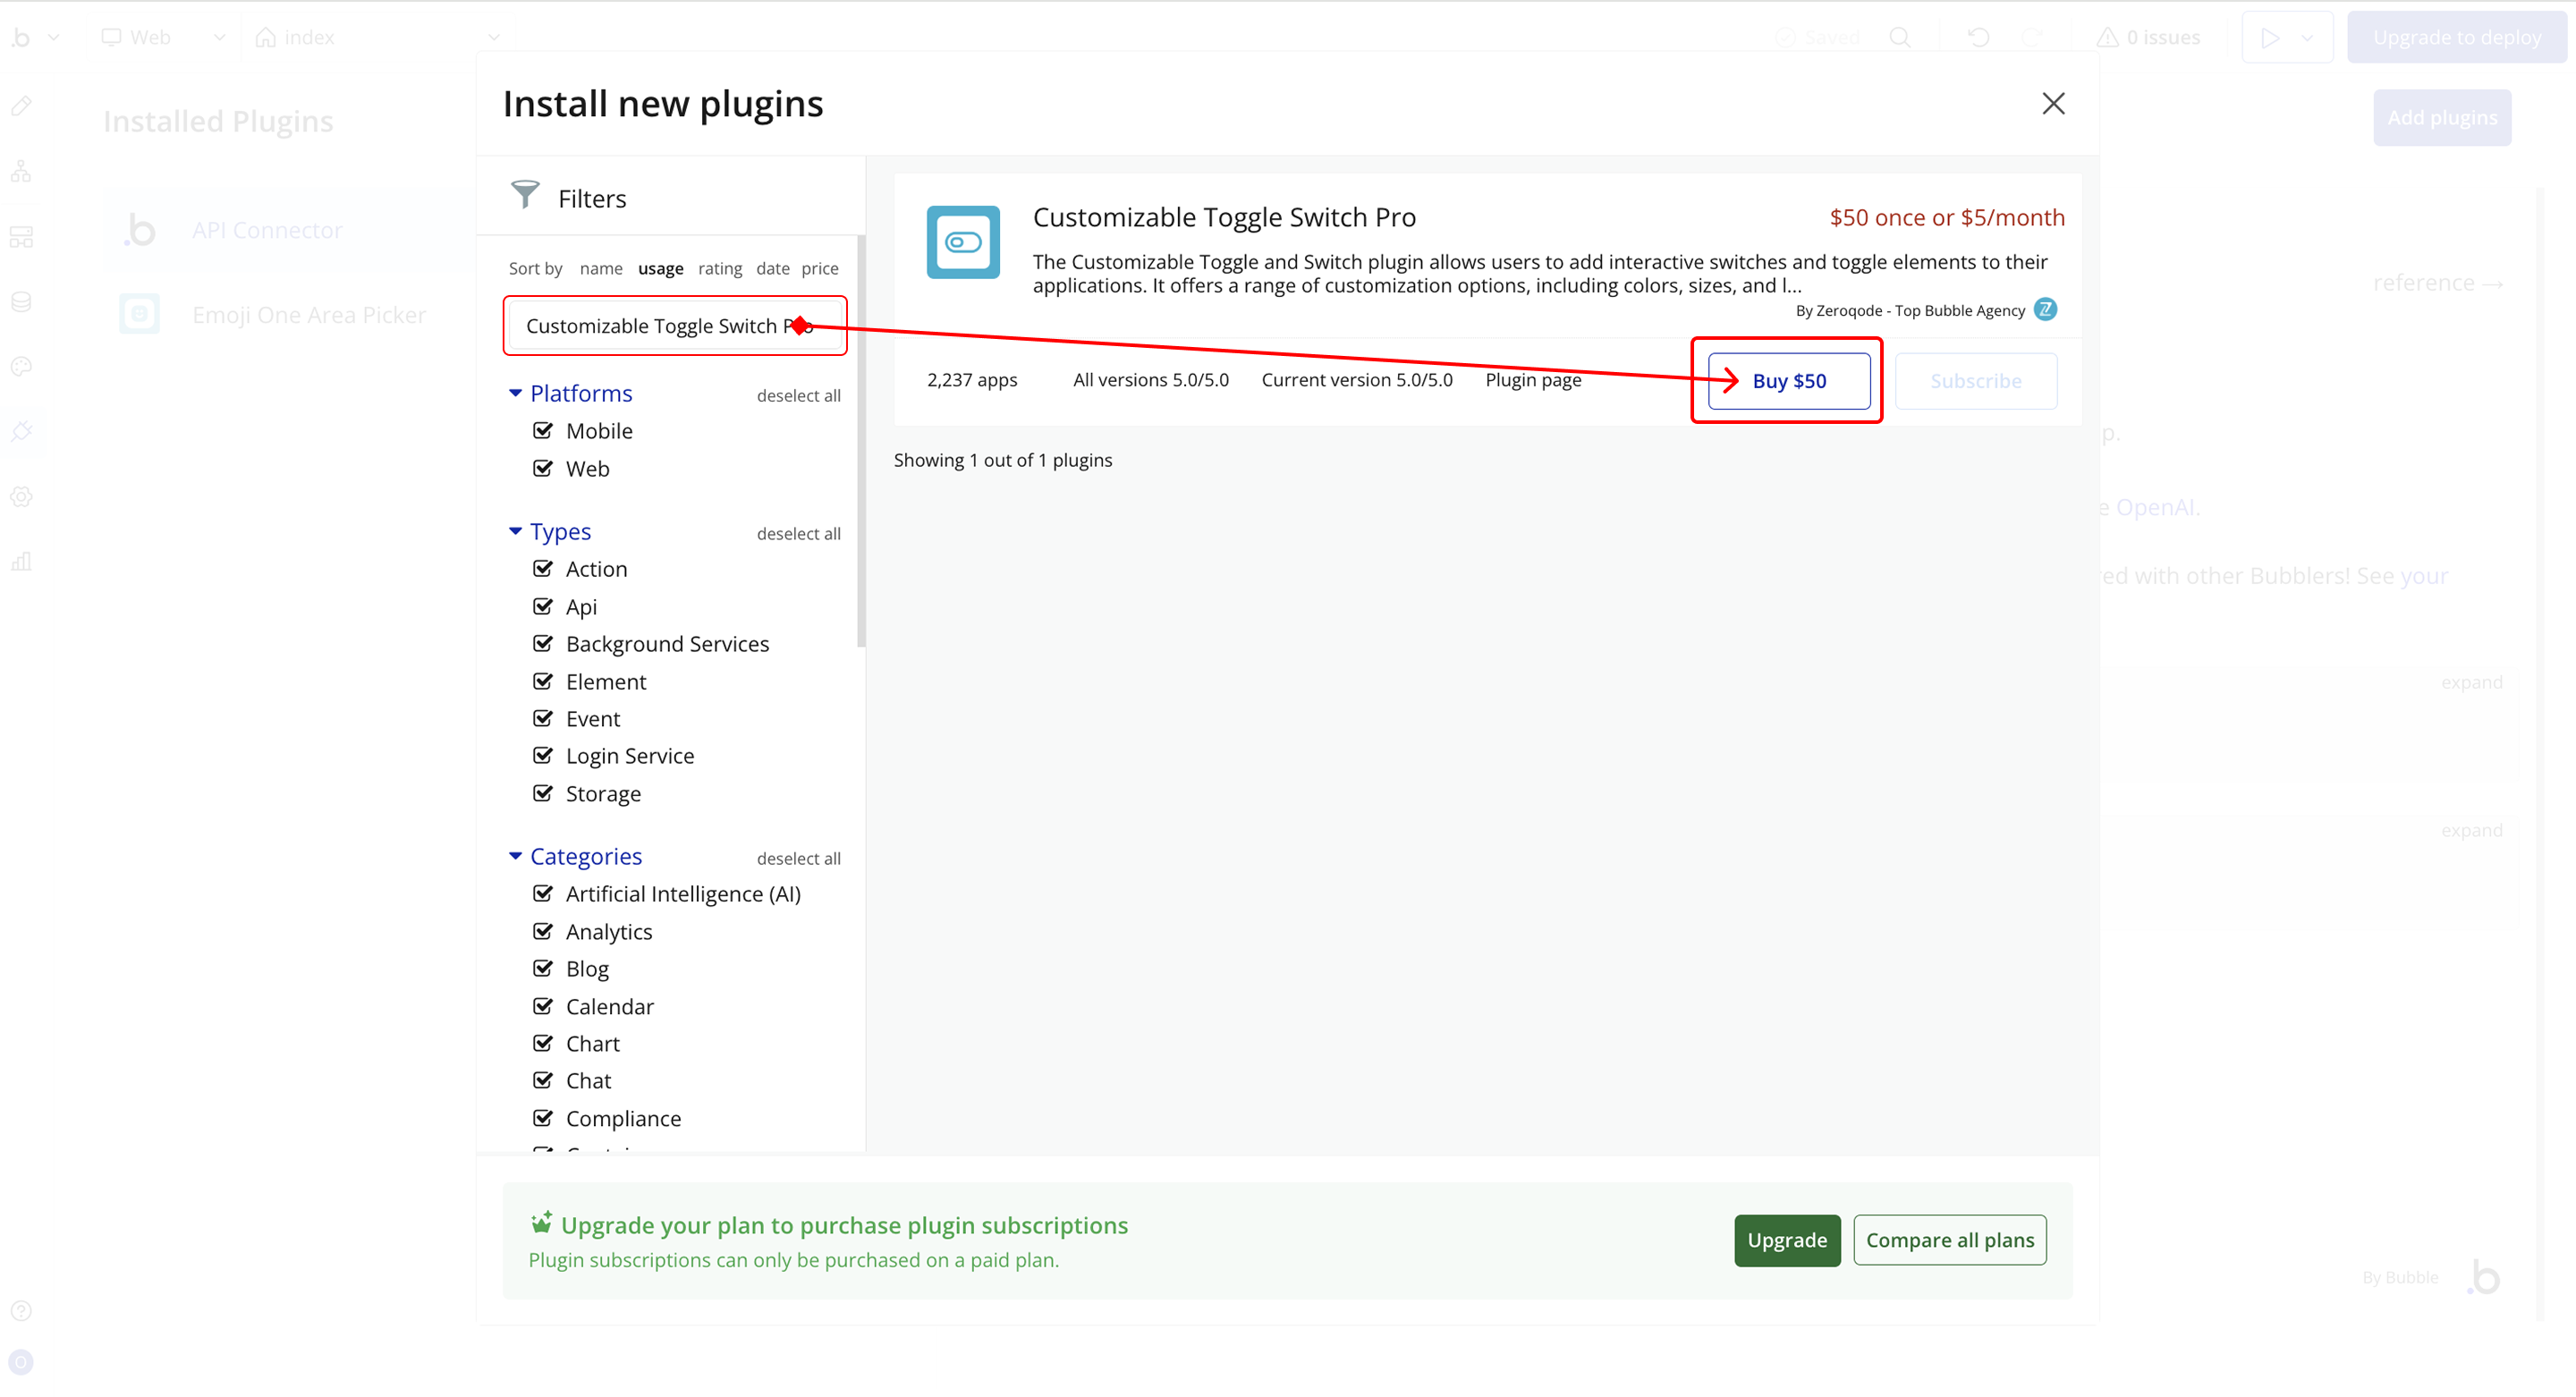Open the Settings gear icon in sidebar

[21, 497]
